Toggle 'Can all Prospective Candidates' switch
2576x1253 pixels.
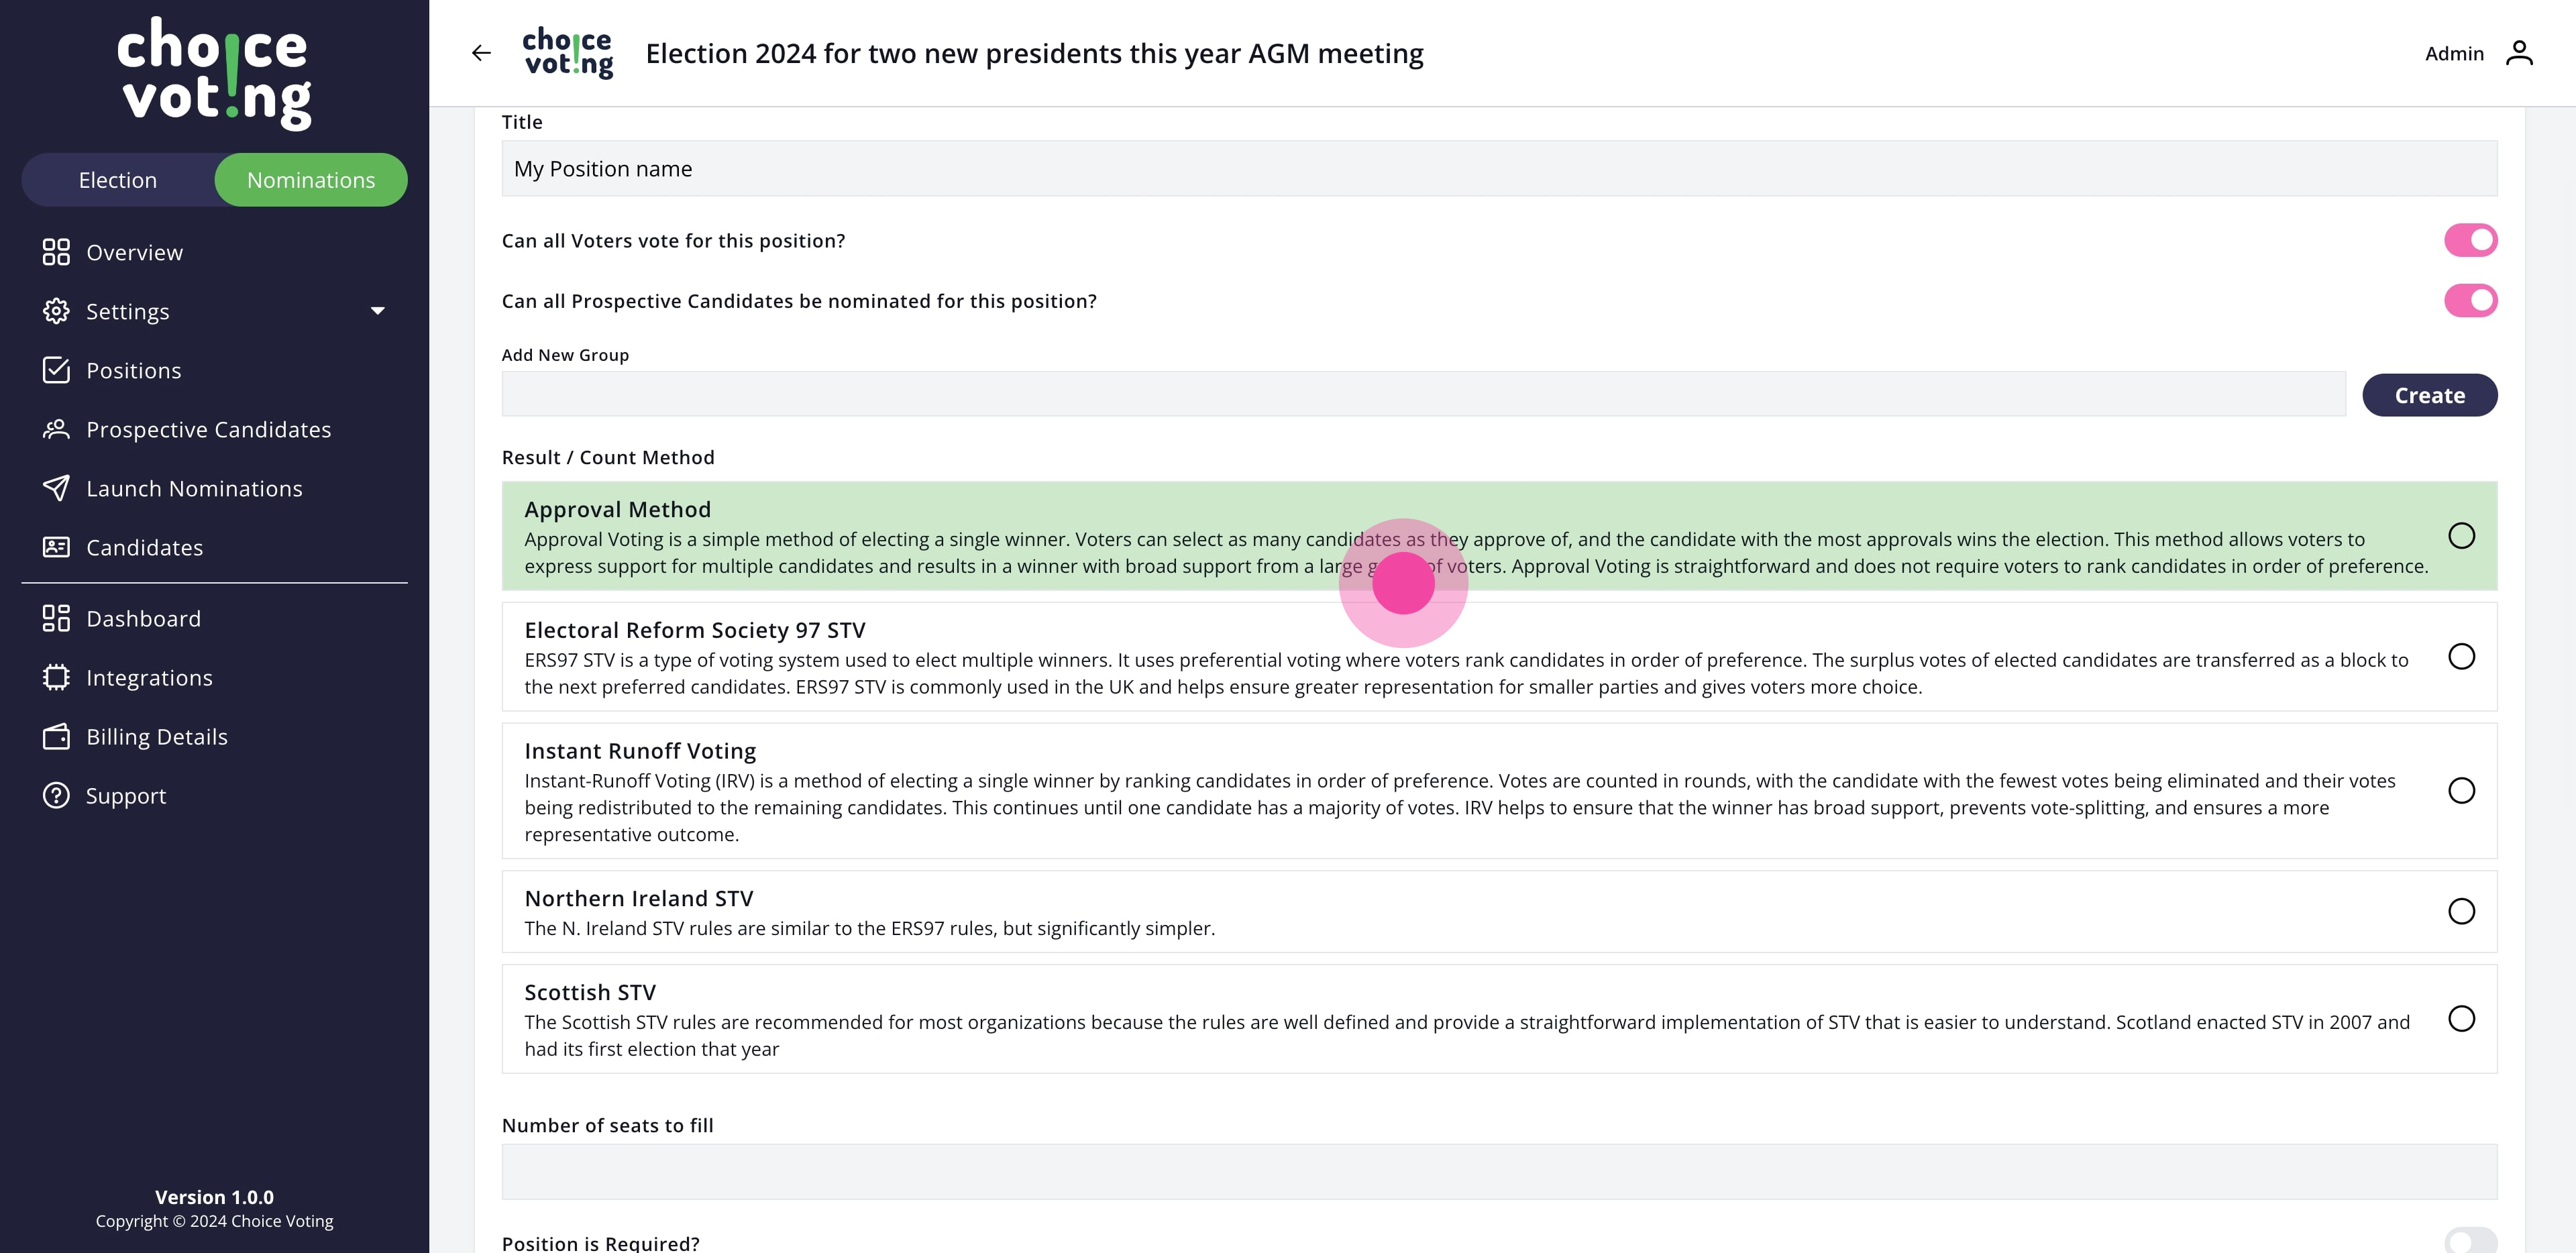pos(2470,300)
